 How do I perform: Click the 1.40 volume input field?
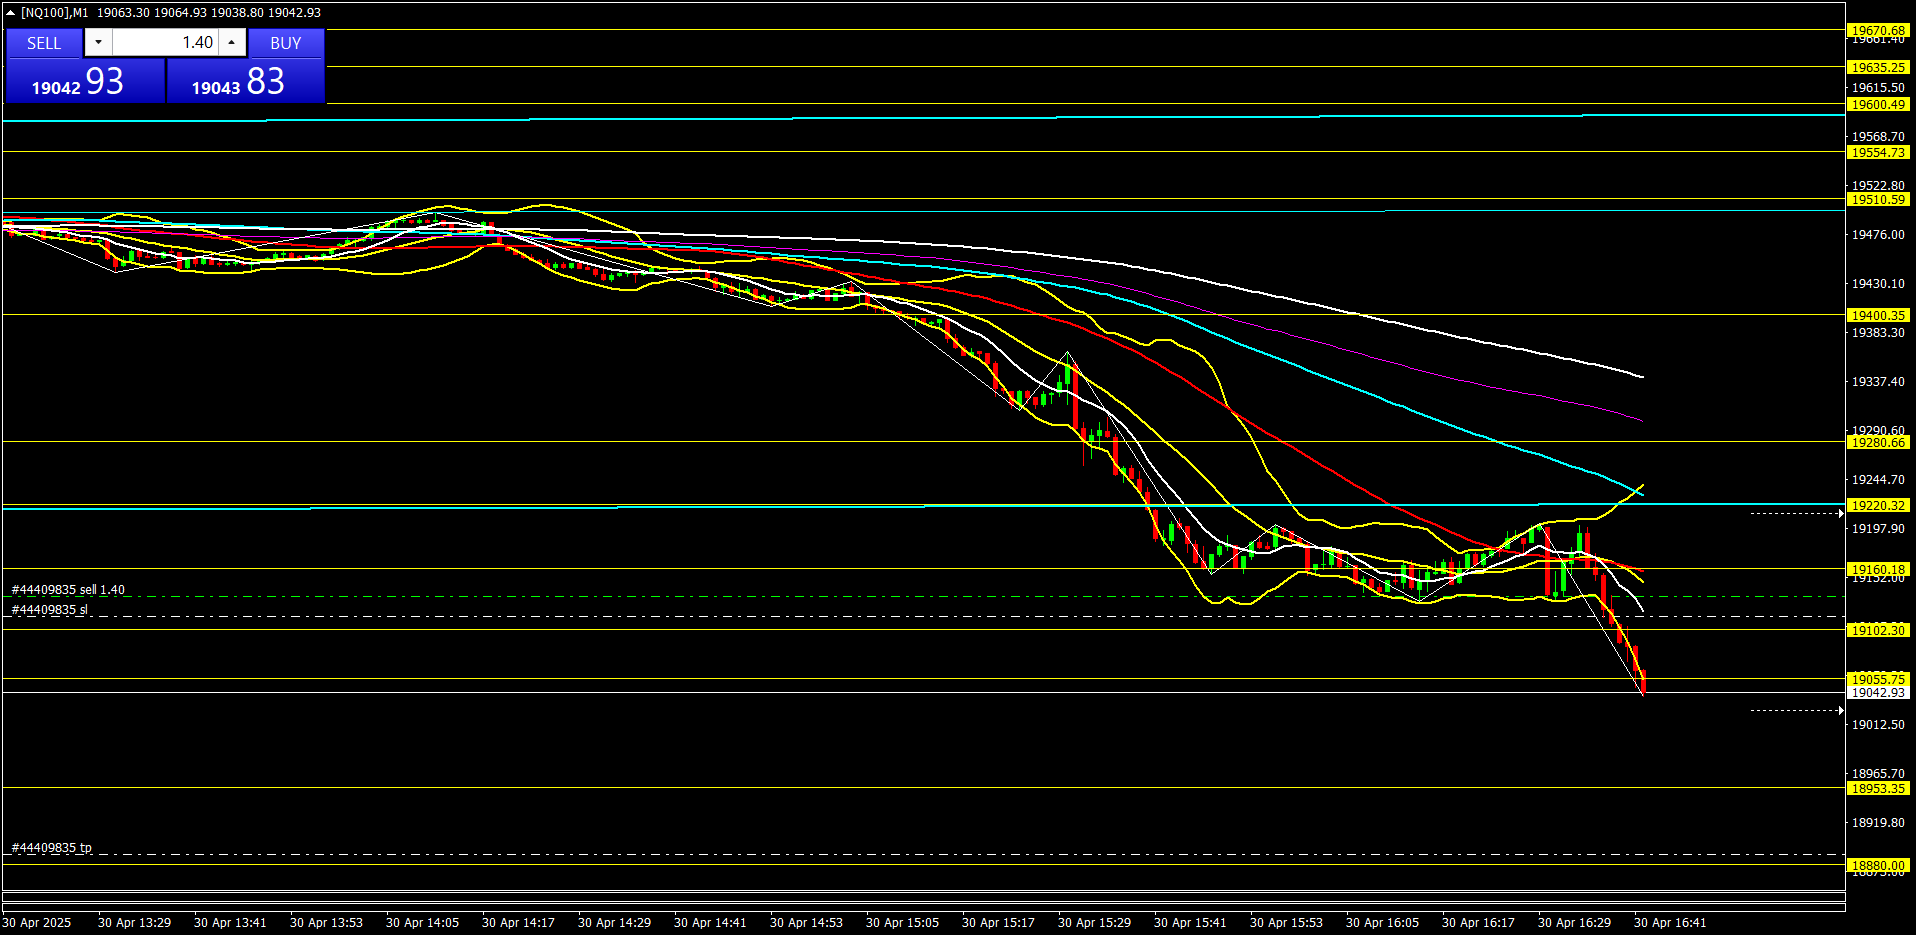coord(165,43)
